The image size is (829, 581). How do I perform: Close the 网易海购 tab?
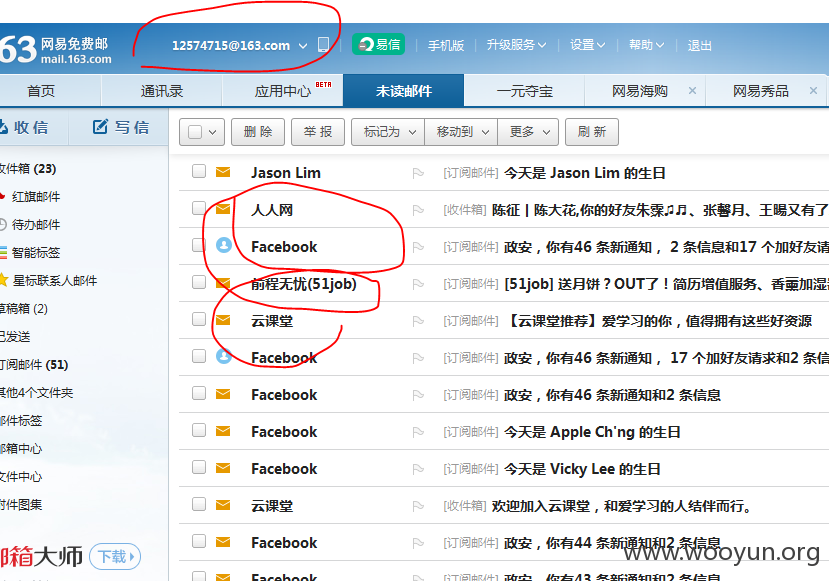(692, 91)
